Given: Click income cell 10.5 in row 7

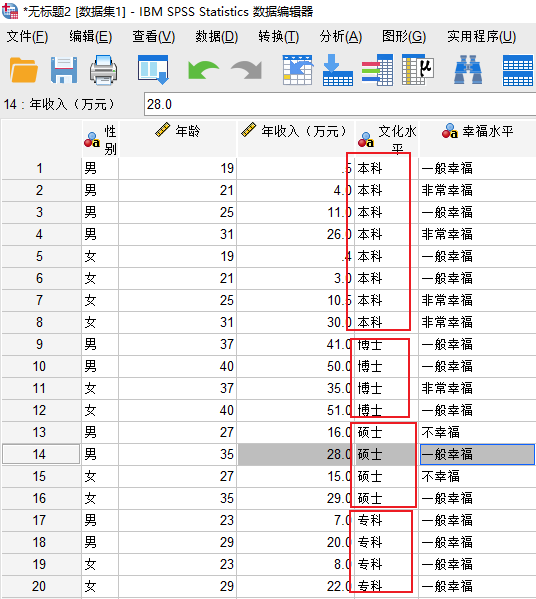Looking at the screenshot, I should point(296,300).
